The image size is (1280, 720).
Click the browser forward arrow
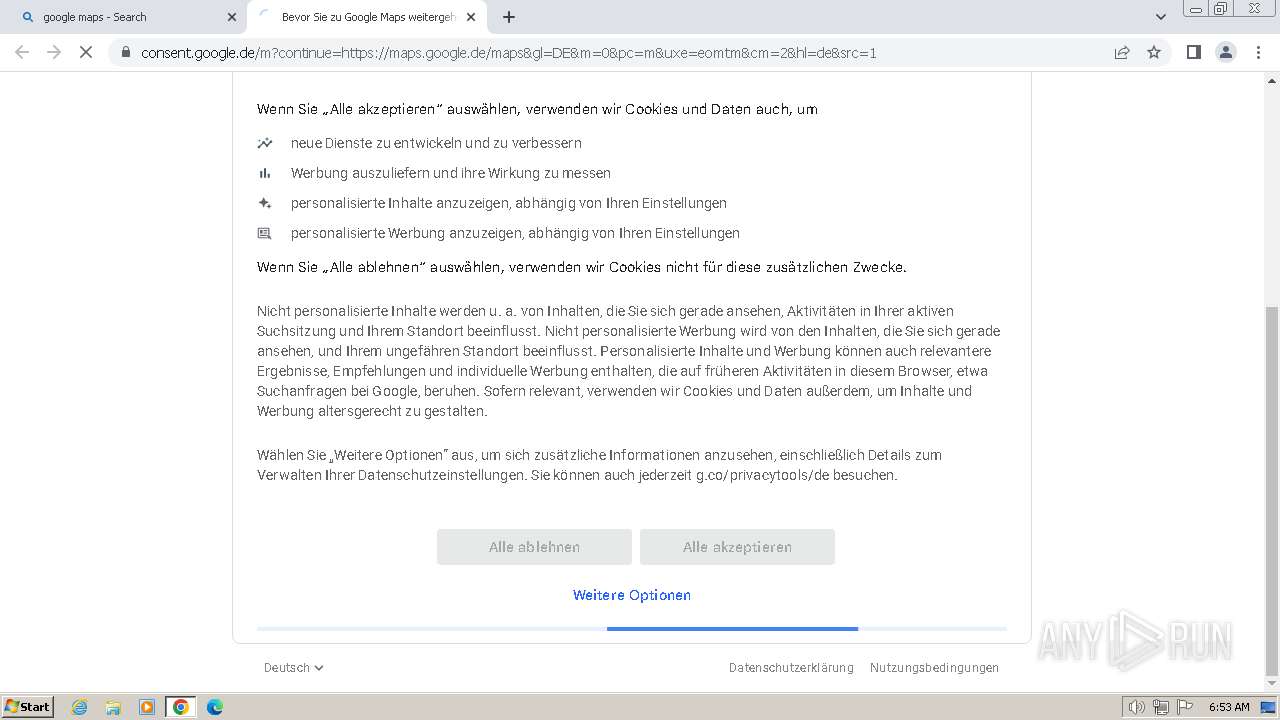point(54,52)
